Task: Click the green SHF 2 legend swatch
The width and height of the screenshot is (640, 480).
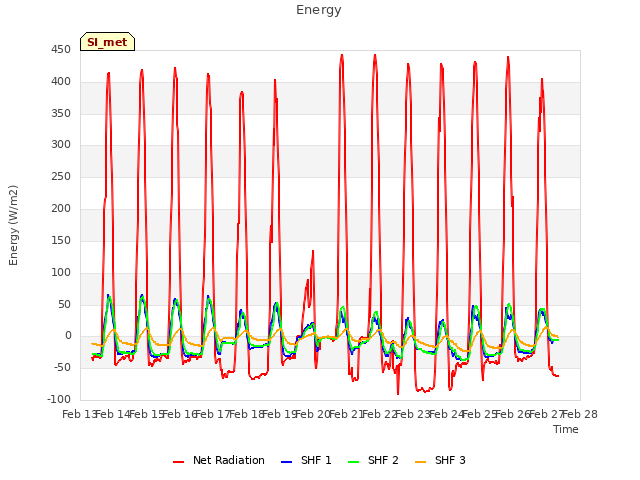Action: (353, 462)
